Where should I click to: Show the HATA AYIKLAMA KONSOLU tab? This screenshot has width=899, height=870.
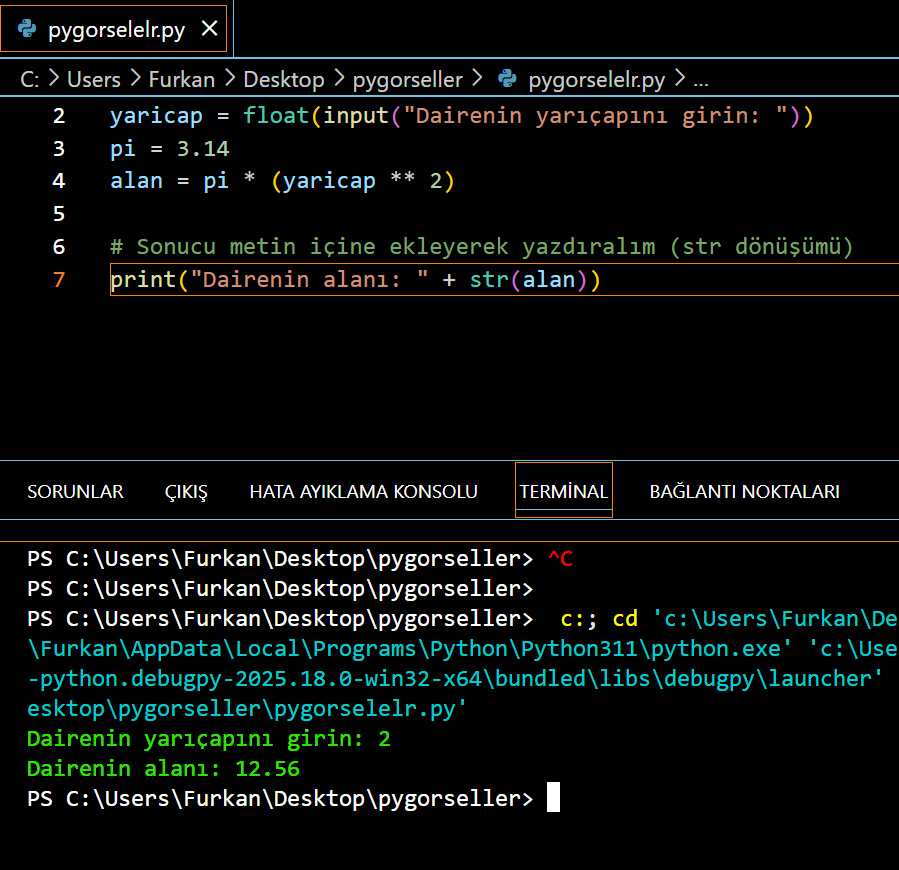point(363,491)
